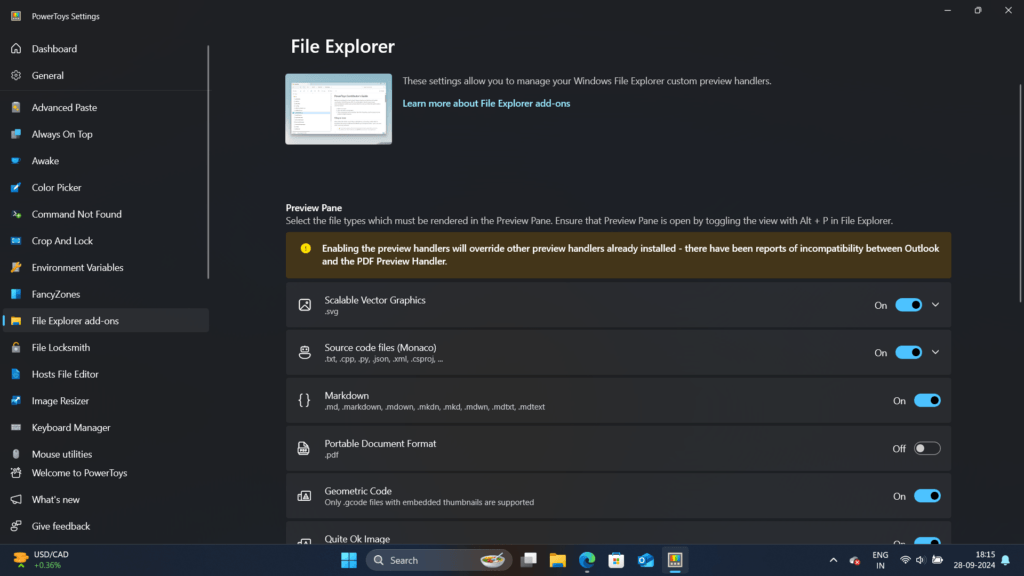
Task: Open Learn more about File Explorer add-ons
Action: (x=486, y=103)
